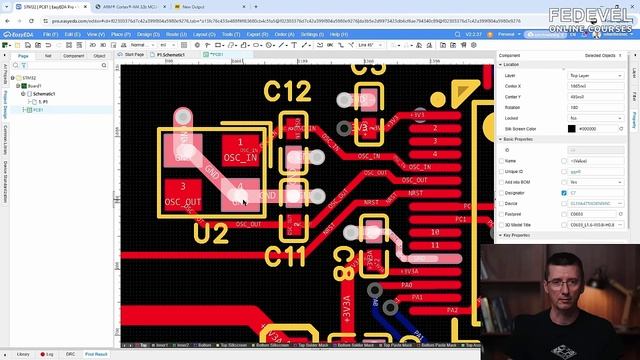Viewport: 640px width, 360px height.
Task: Click the Undo icon in the toolbar
Action: click(x=48, y=45)
